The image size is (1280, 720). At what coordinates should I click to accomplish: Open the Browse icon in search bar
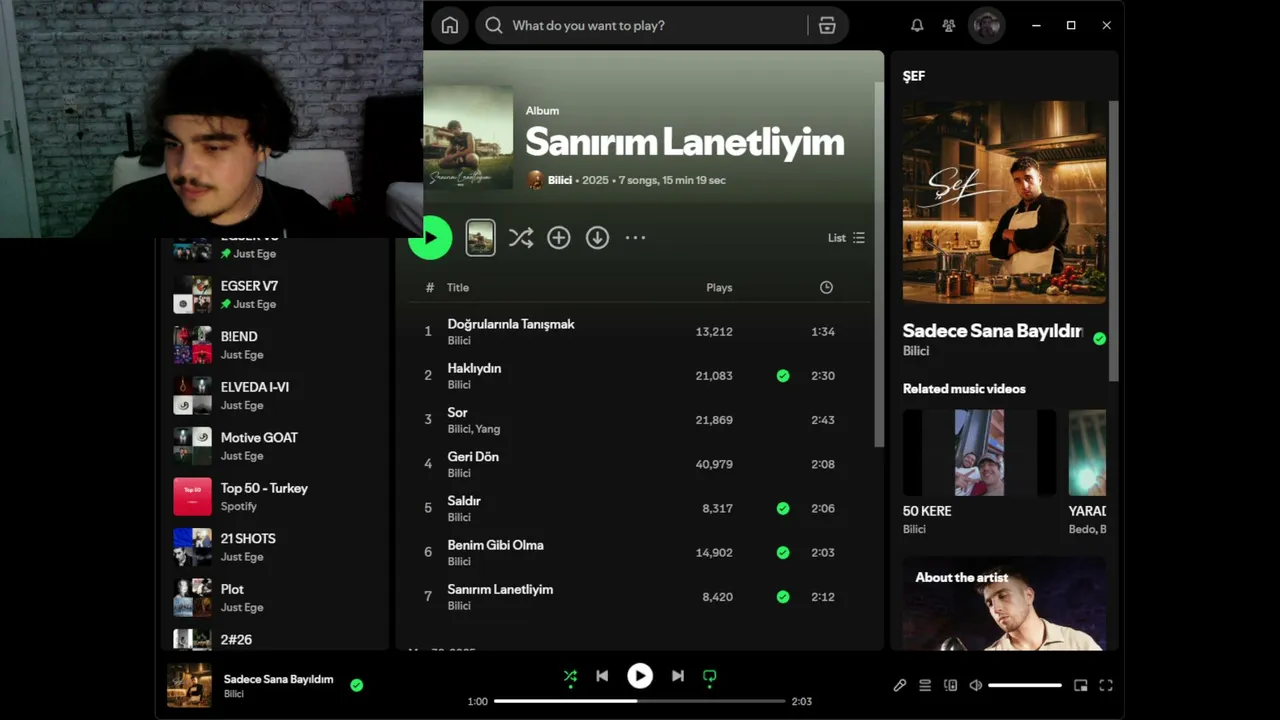pyautogui.click(x=827, y=26)
